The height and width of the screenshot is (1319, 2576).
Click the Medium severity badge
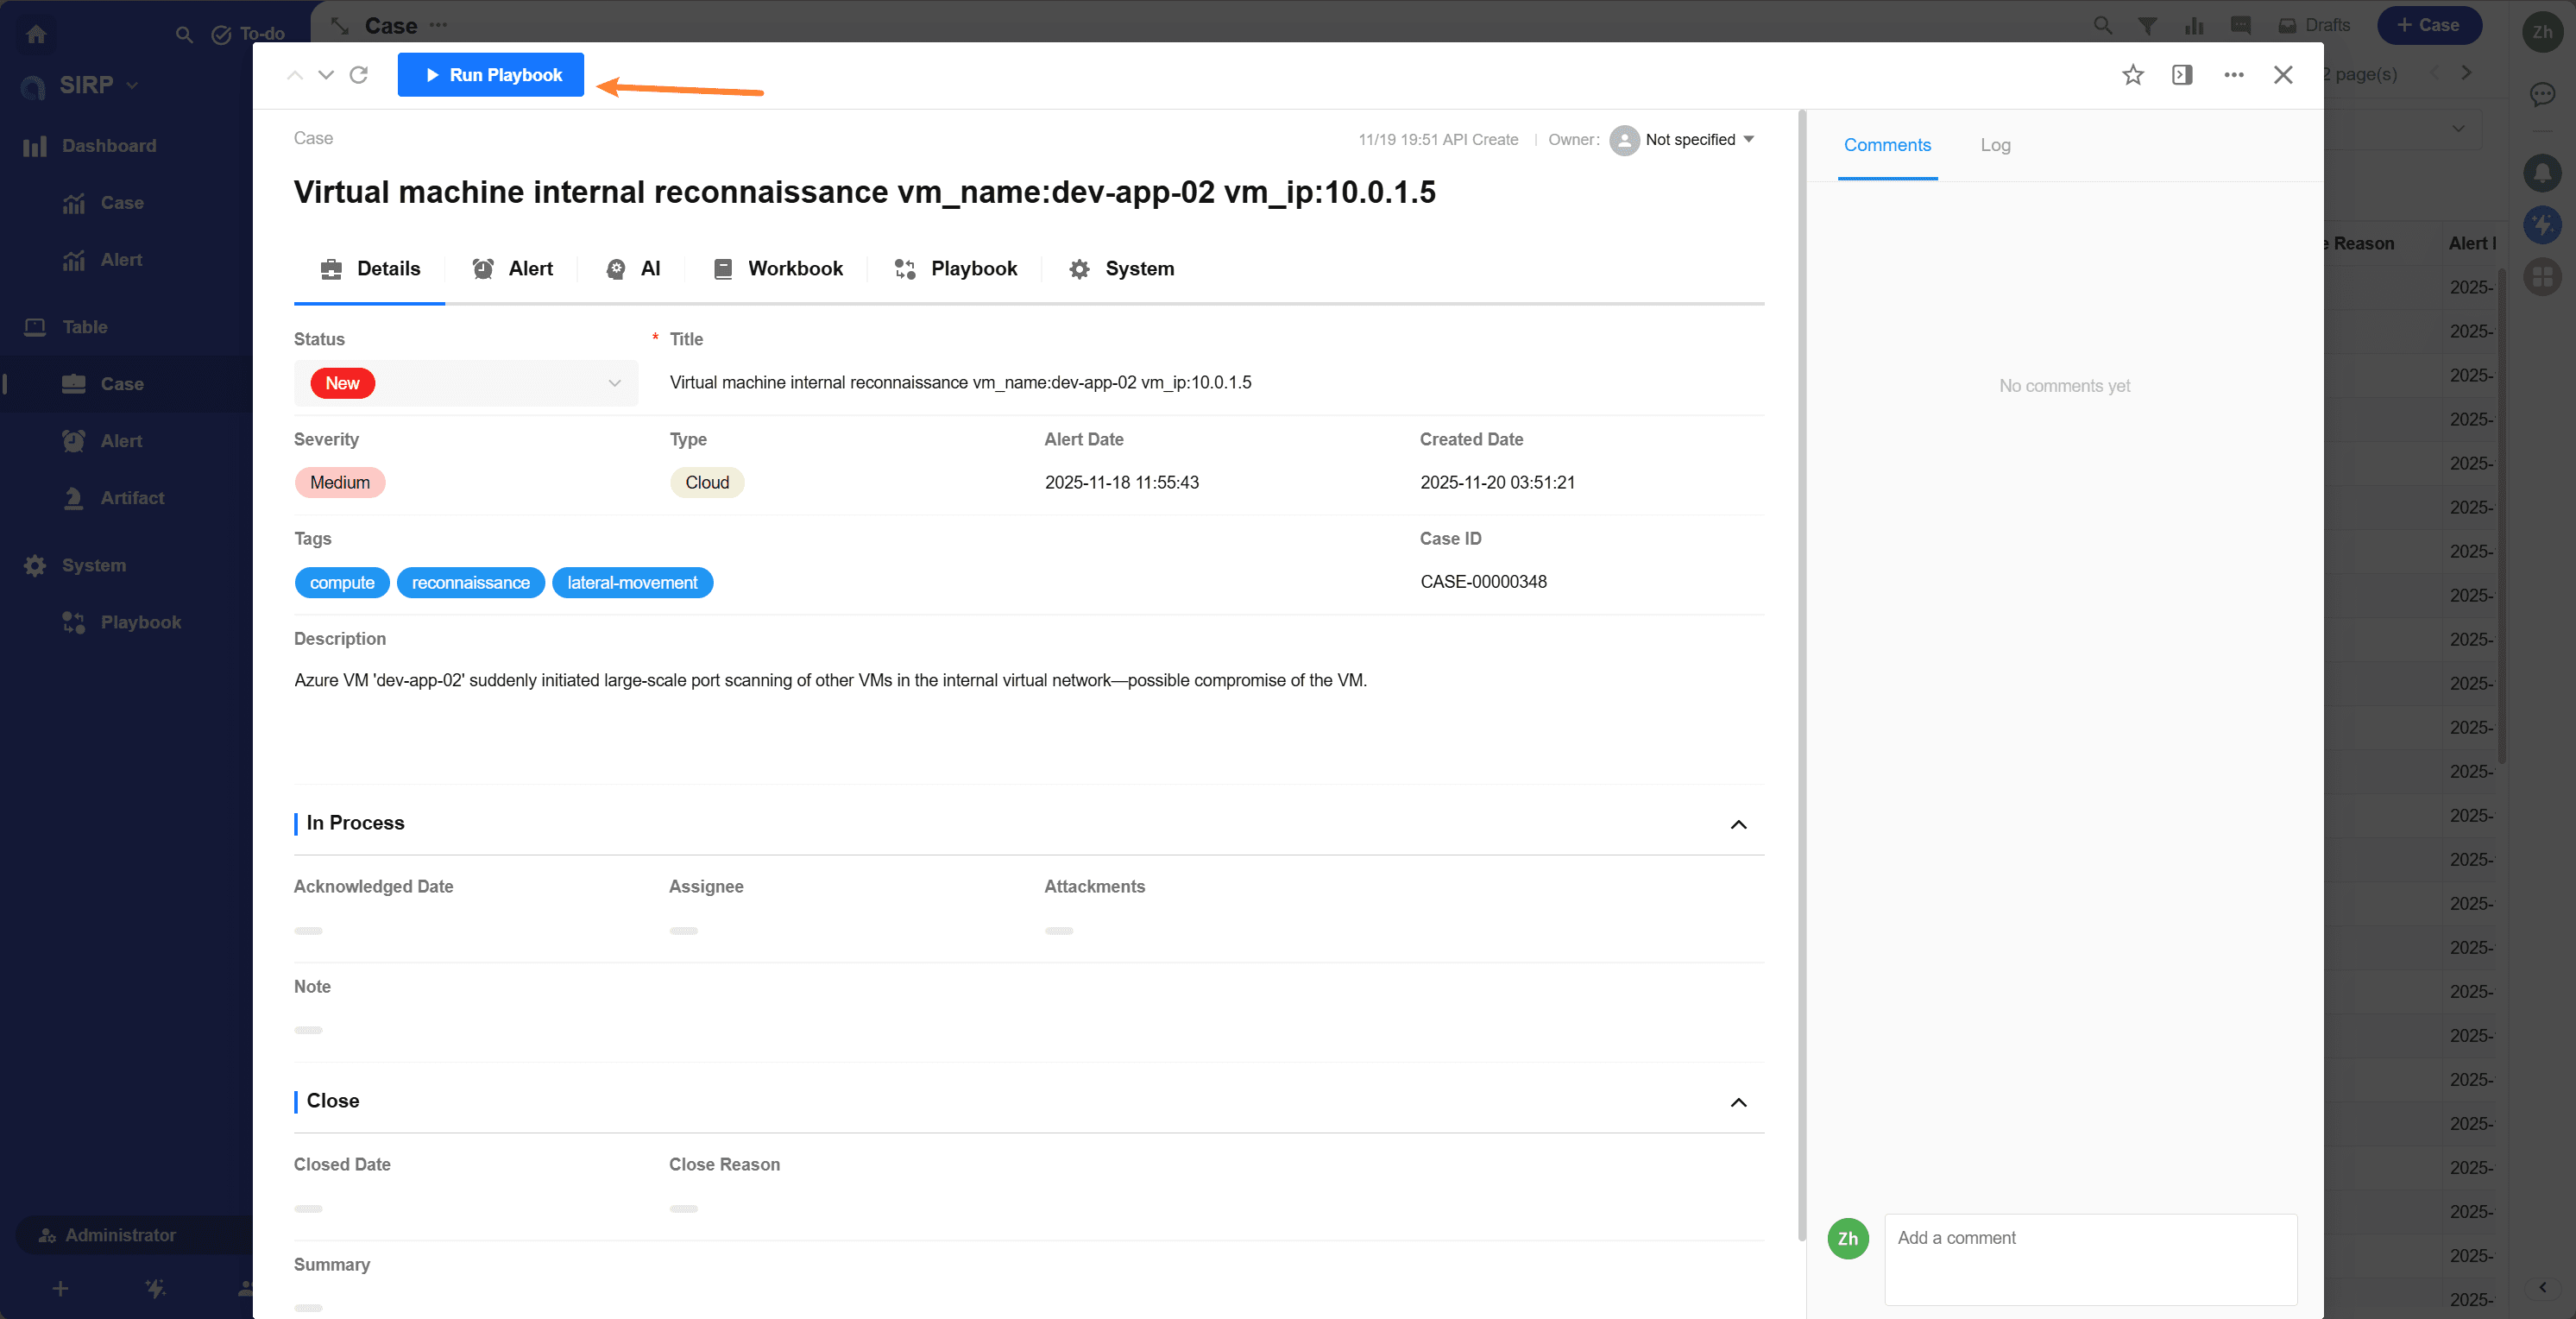pos(340,483)
